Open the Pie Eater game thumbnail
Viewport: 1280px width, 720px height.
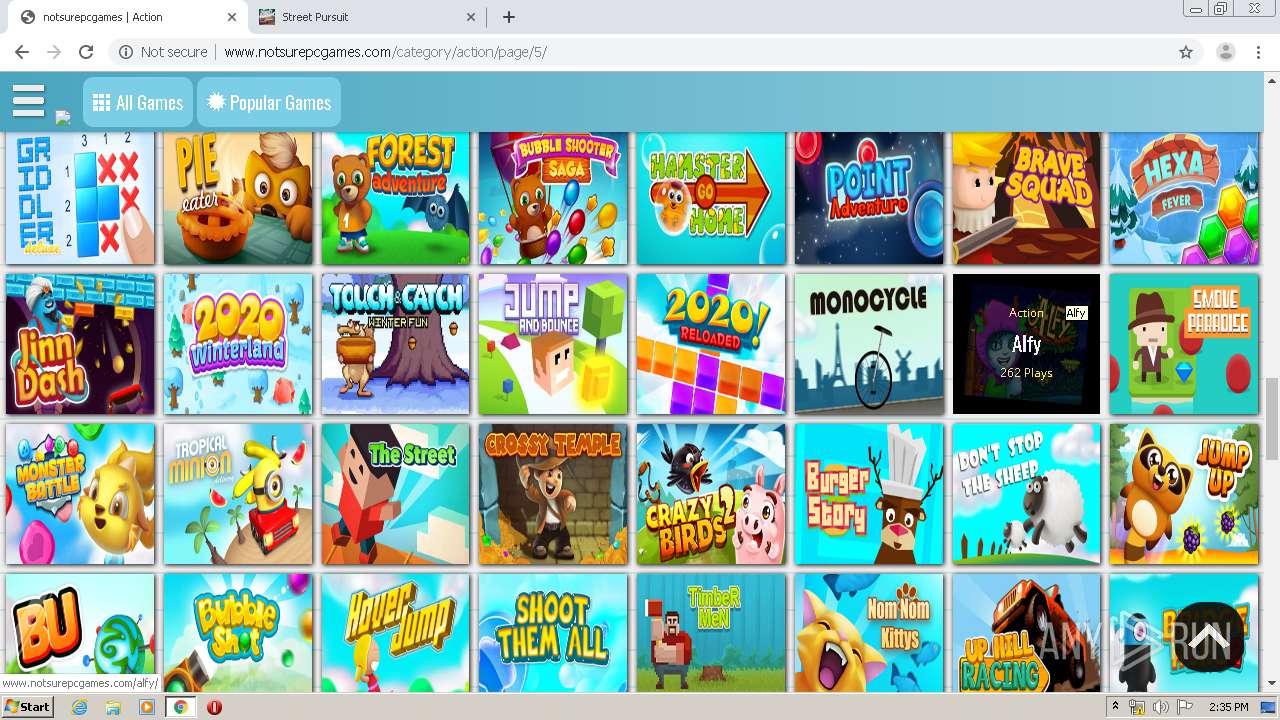[238, 198]
